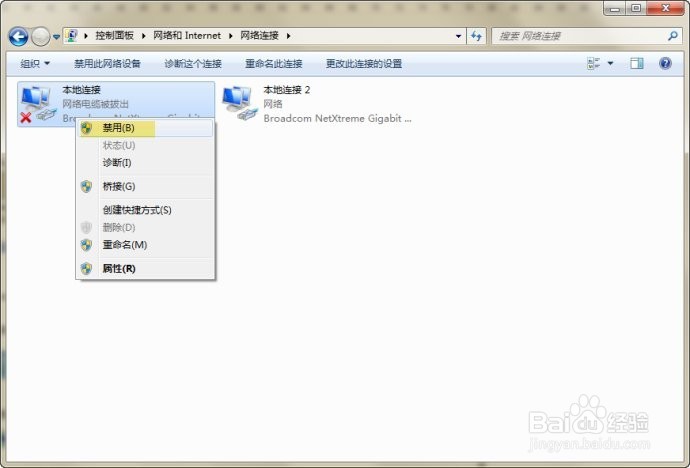Choose 禁用(B) from the context menu
This screenshot has height=468, width=690.
146,128
